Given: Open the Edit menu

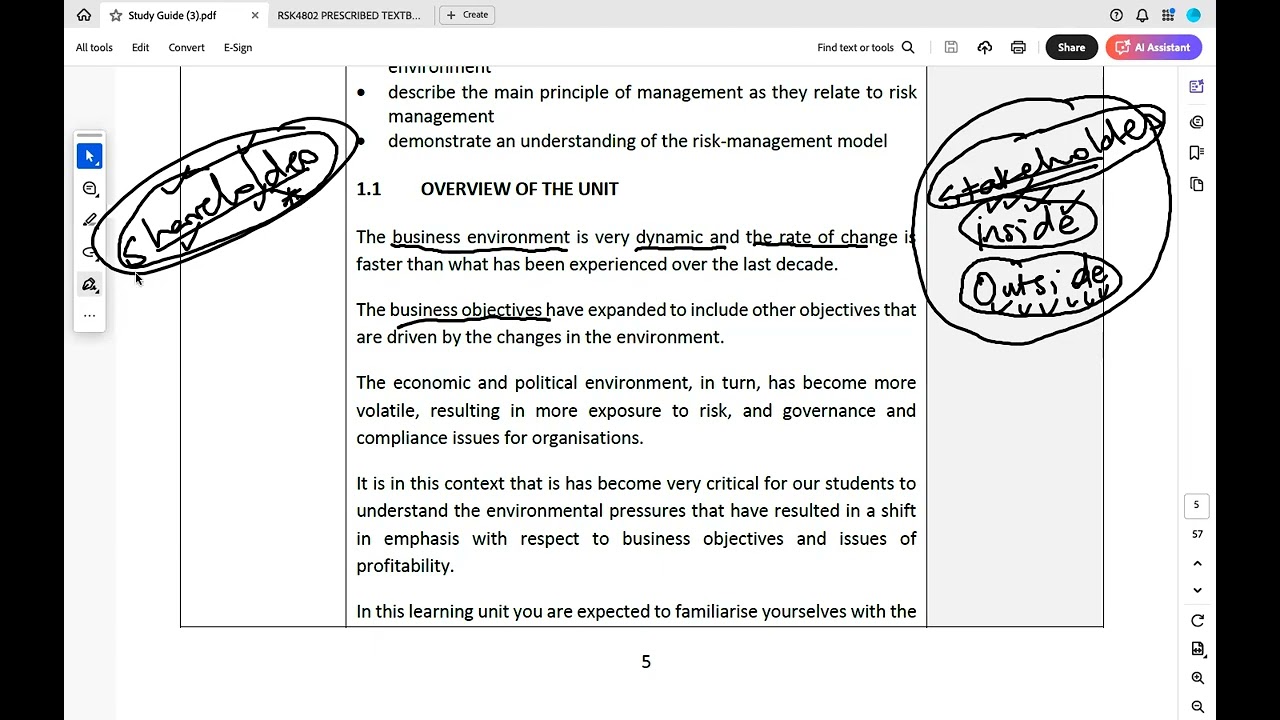Looking at the screenshot, I should pyautogui.click(x=140, y=47).
